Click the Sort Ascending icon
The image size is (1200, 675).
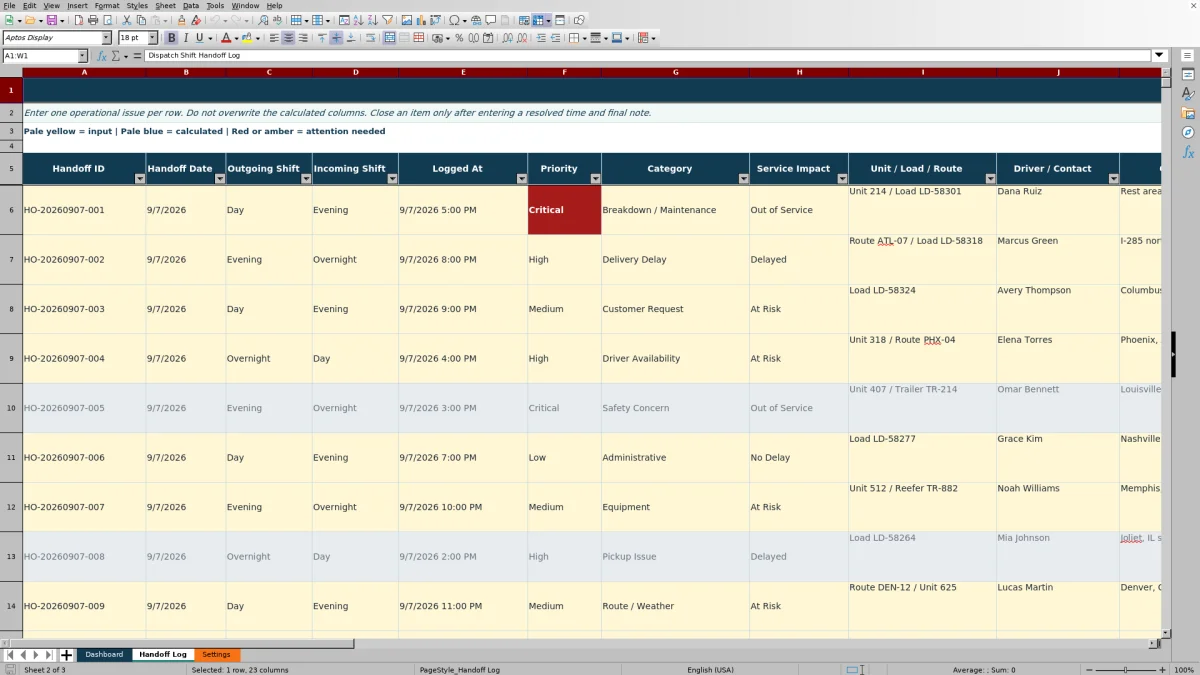(x=358, y=20)
